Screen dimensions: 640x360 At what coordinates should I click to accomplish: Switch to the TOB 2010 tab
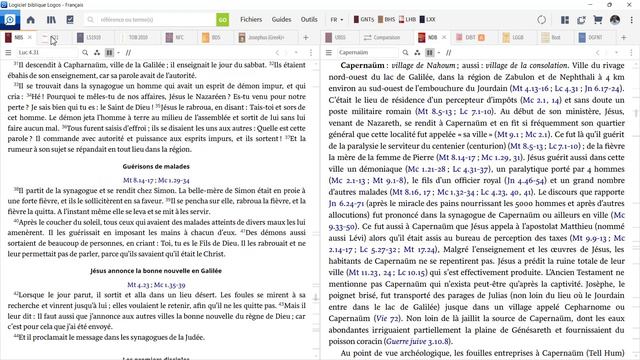click(x=138, y=37)
